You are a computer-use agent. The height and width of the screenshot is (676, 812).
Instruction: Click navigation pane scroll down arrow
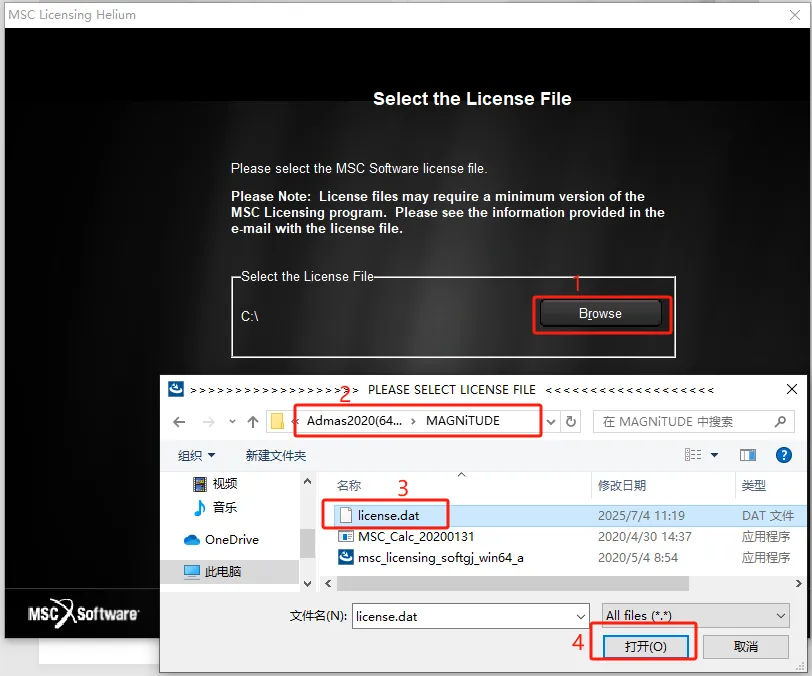coord(308,584)
